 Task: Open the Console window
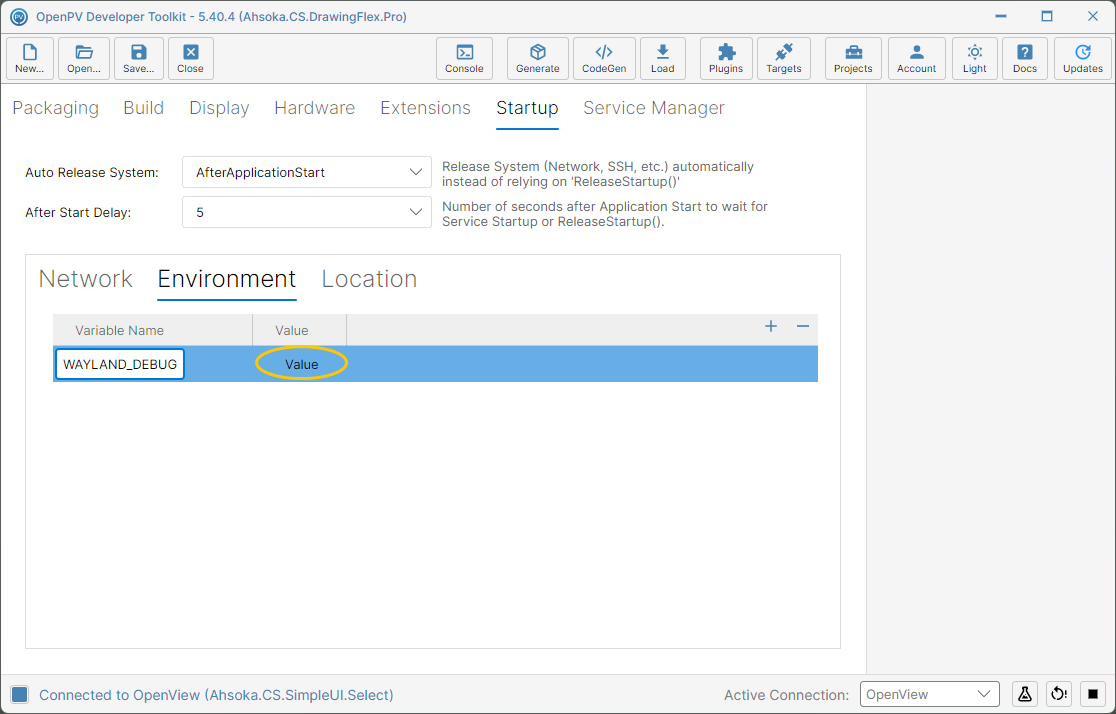464,58
